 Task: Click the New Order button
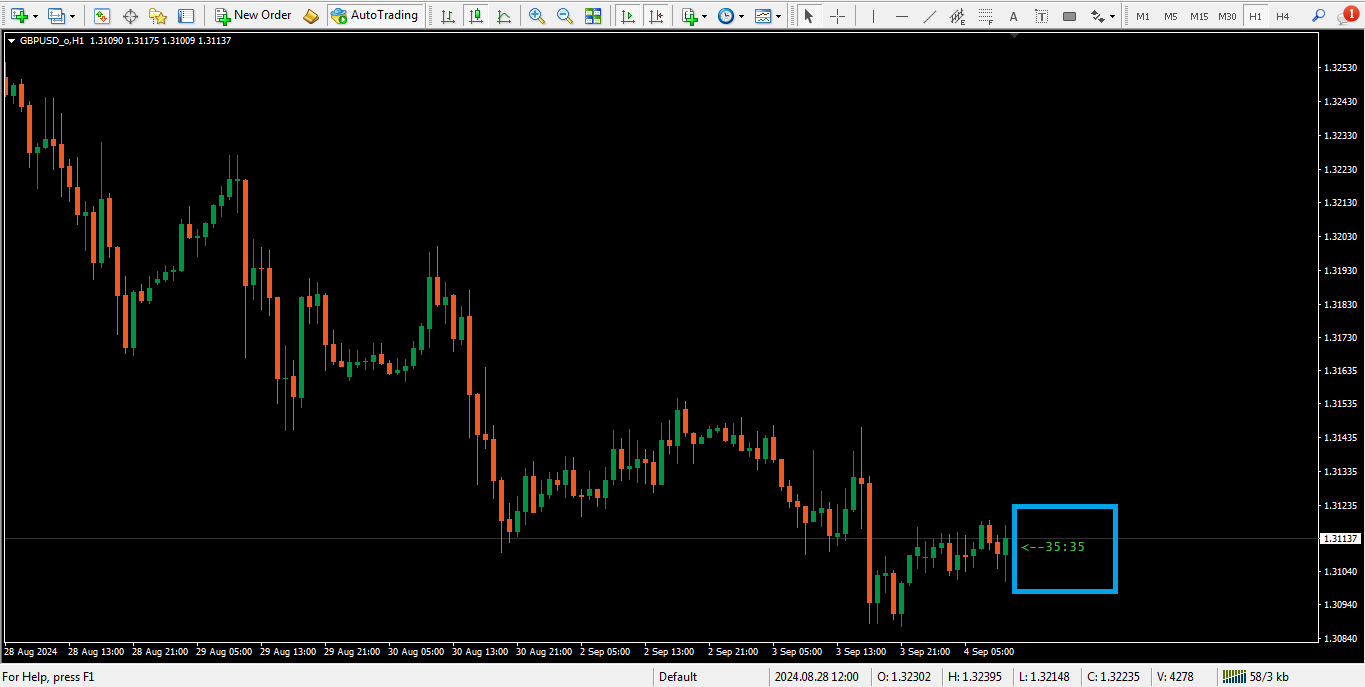point(253,16)
